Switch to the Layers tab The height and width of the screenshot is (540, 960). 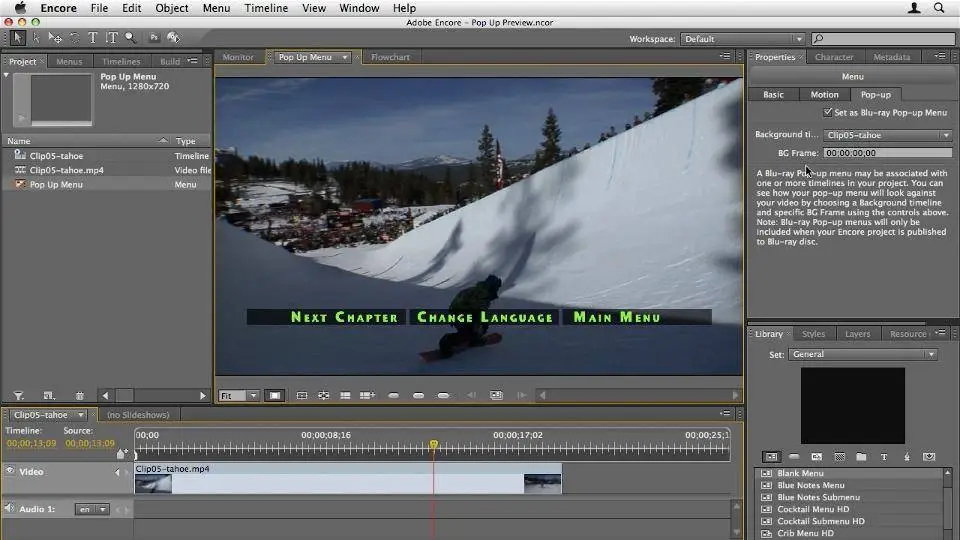tap(857, 334)
